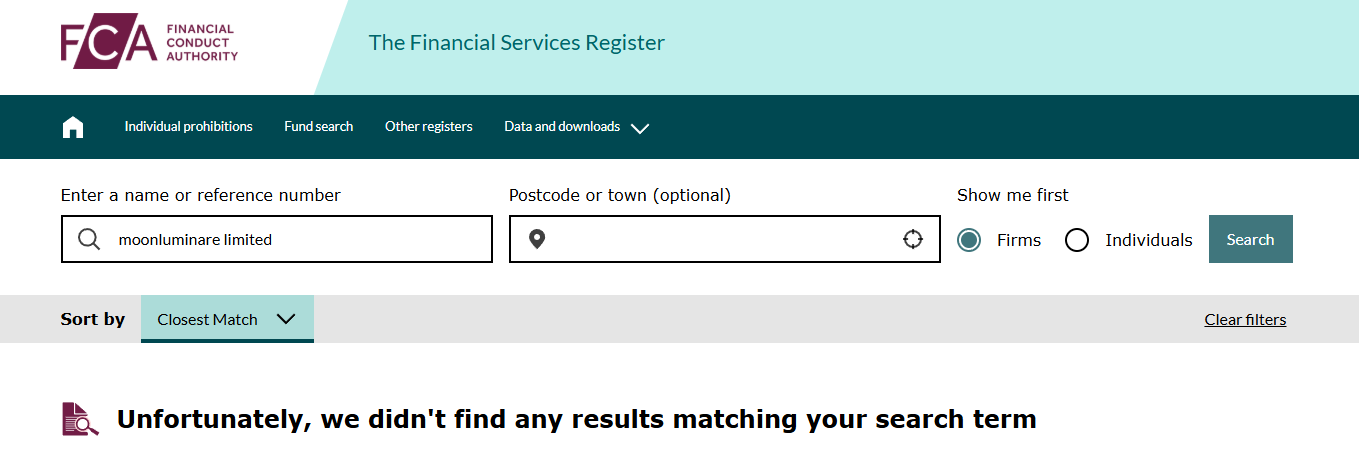The width and height of the screenshot is (1359, 468).
Task: Click the location pin icon
Action: pyautogui.click(x=537, y=239)
